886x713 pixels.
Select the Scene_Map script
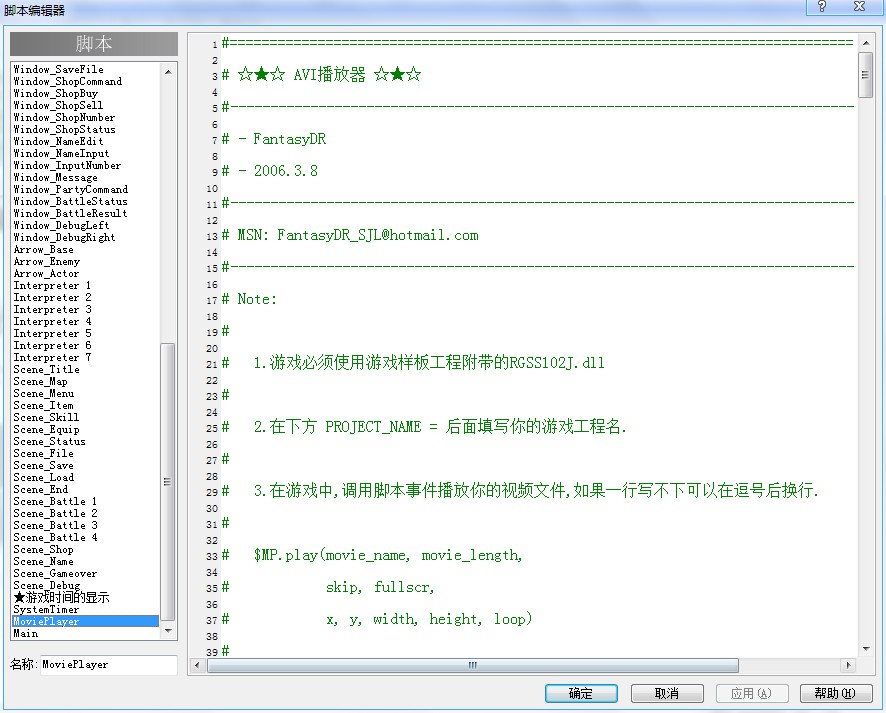tap(85, 381)
